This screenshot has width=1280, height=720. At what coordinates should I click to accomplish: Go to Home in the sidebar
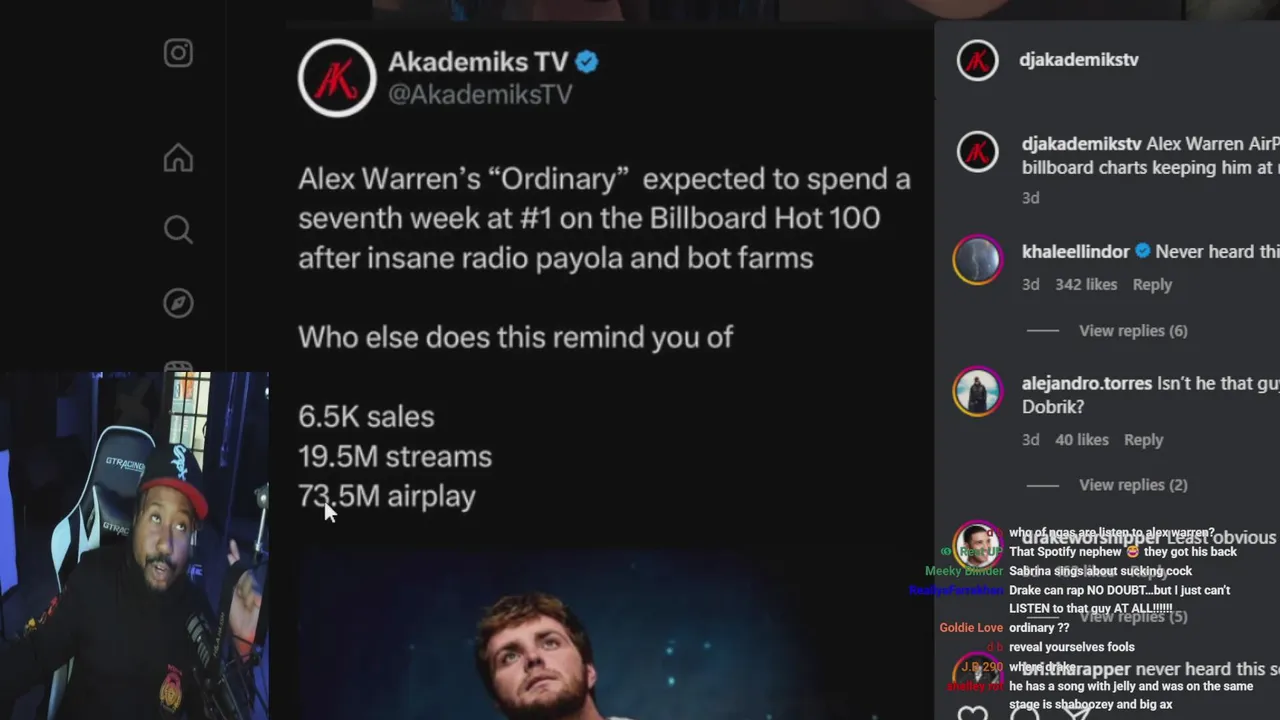click(x=178, y=158)
